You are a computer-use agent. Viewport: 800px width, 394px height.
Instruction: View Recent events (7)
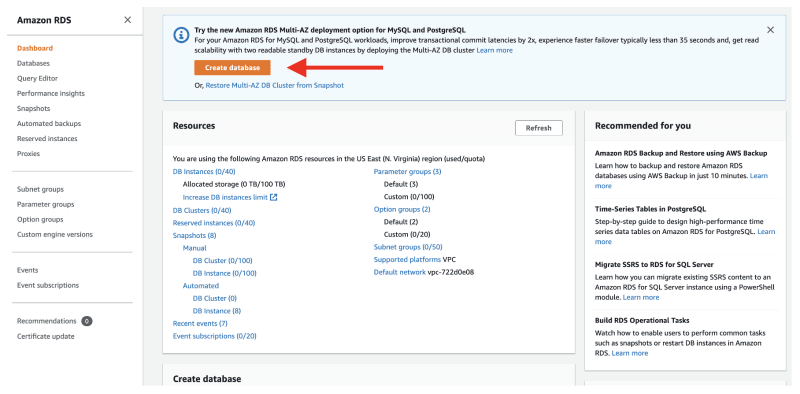coord(200,324)
